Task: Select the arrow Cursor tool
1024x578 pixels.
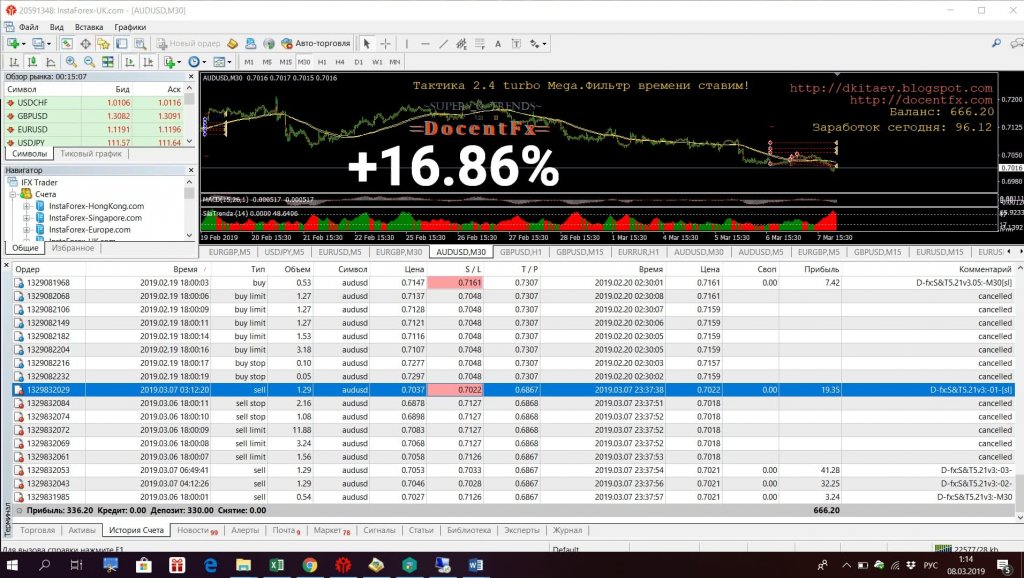Action: [x=366, y=44]
